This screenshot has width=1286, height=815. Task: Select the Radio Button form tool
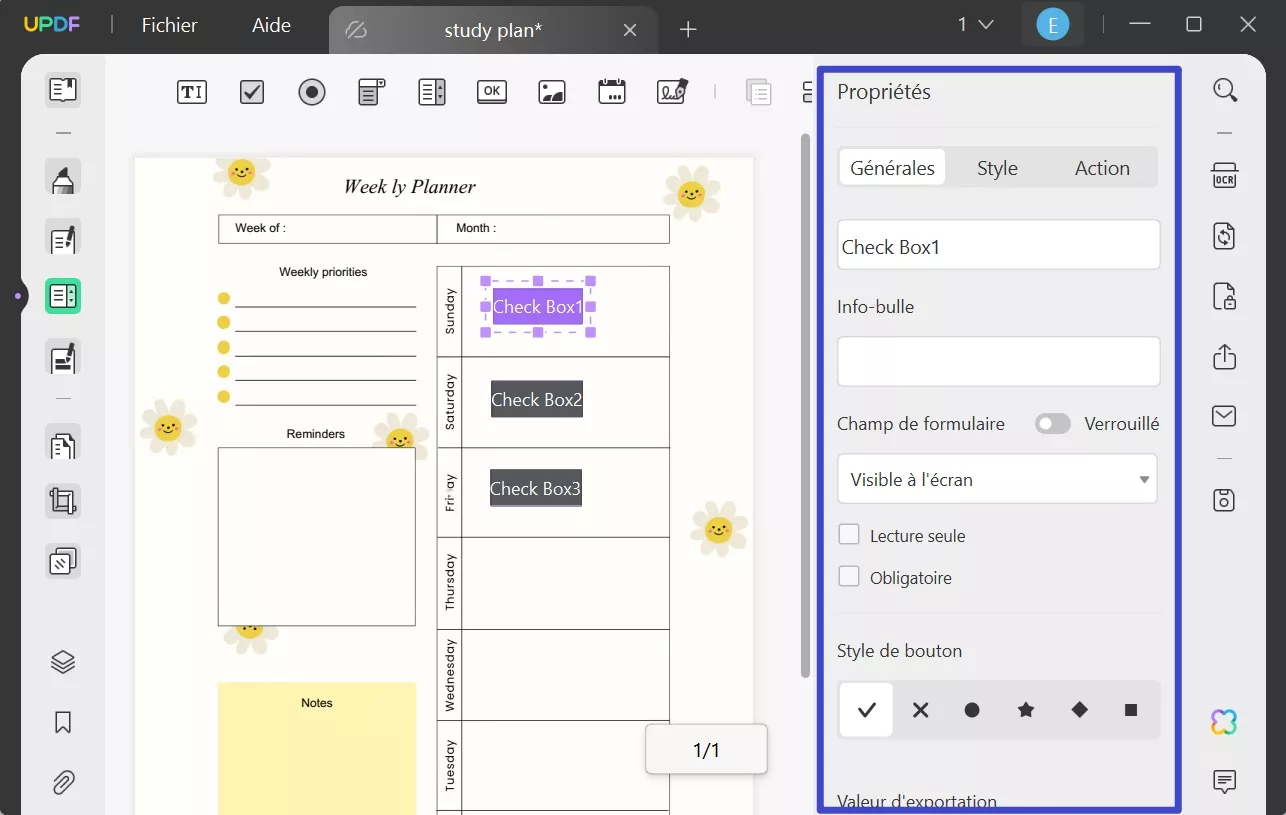click(312, 92)
